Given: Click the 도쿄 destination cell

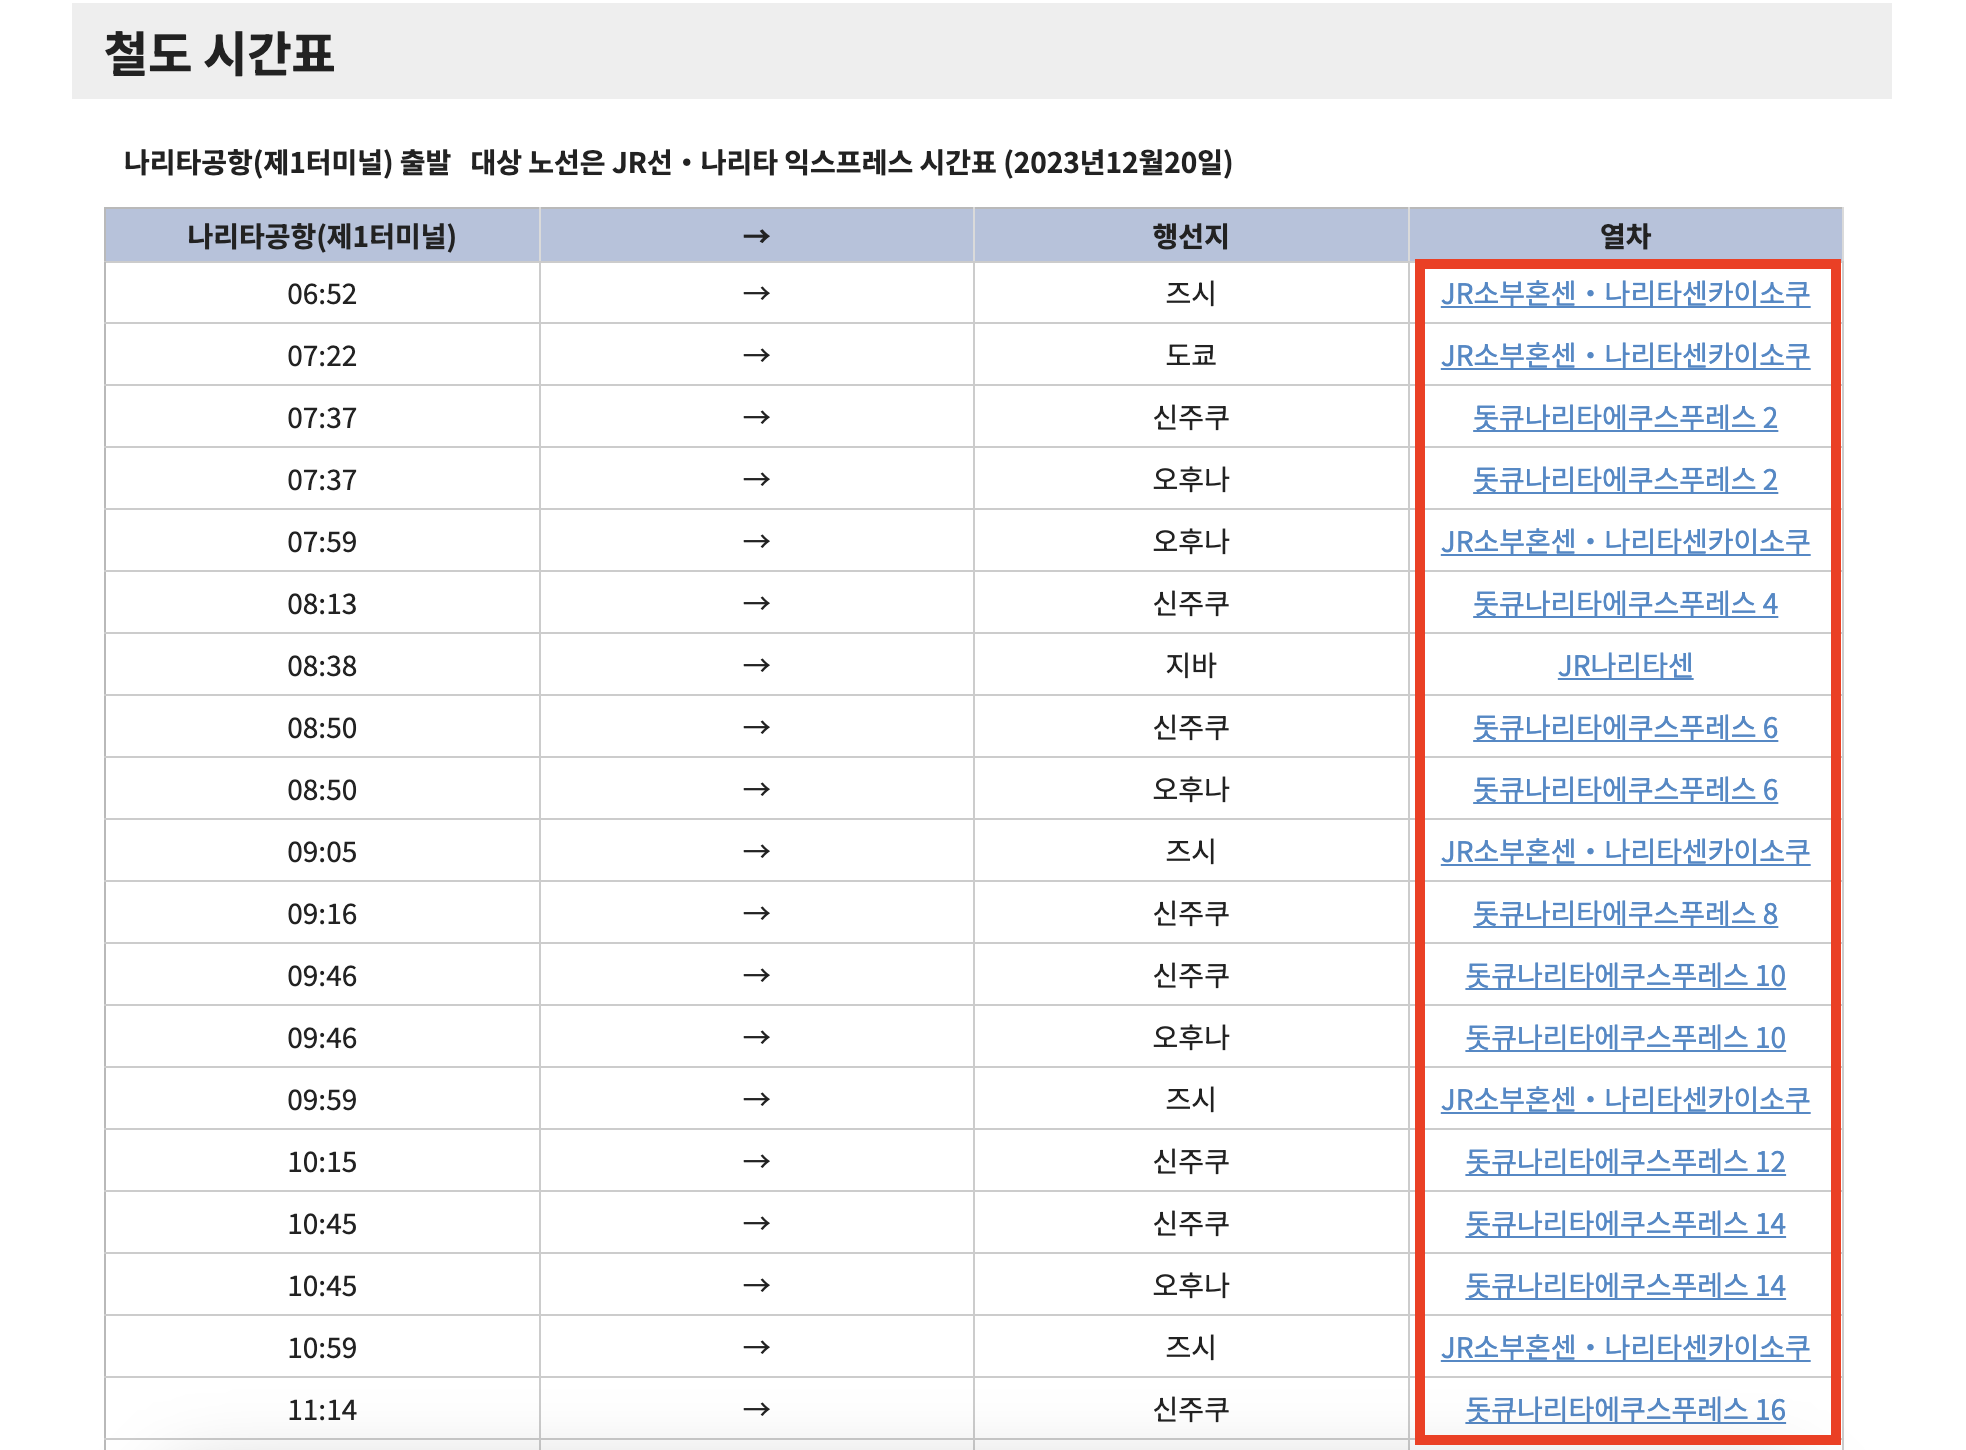Looking at the screenshot, I should click(x=1191, y=356).
